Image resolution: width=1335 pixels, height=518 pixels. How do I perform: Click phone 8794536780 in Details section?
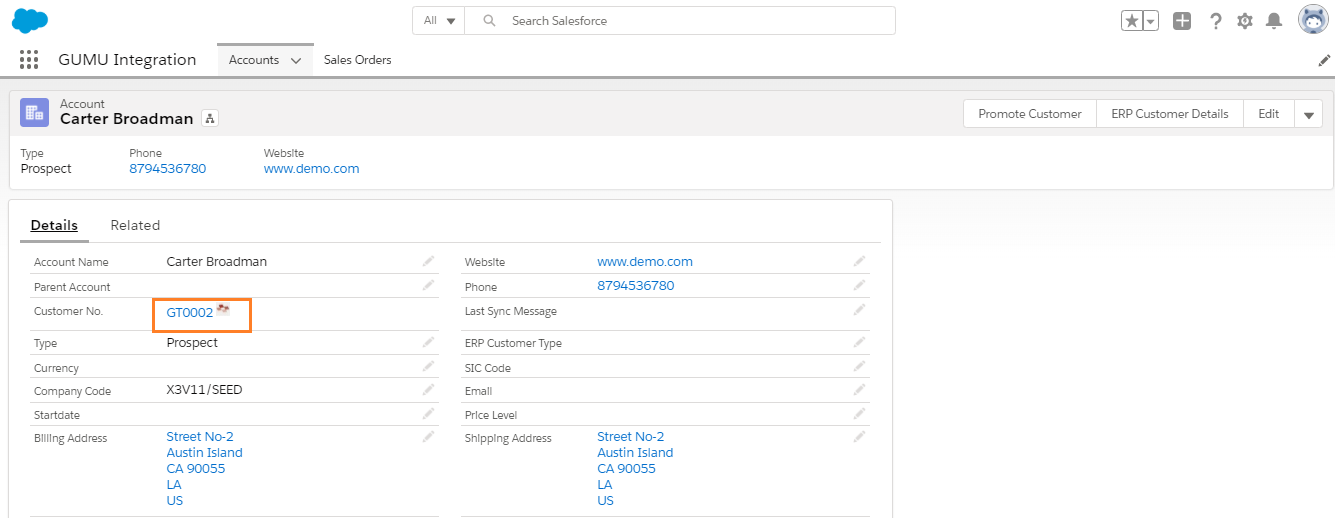(636, 286)
